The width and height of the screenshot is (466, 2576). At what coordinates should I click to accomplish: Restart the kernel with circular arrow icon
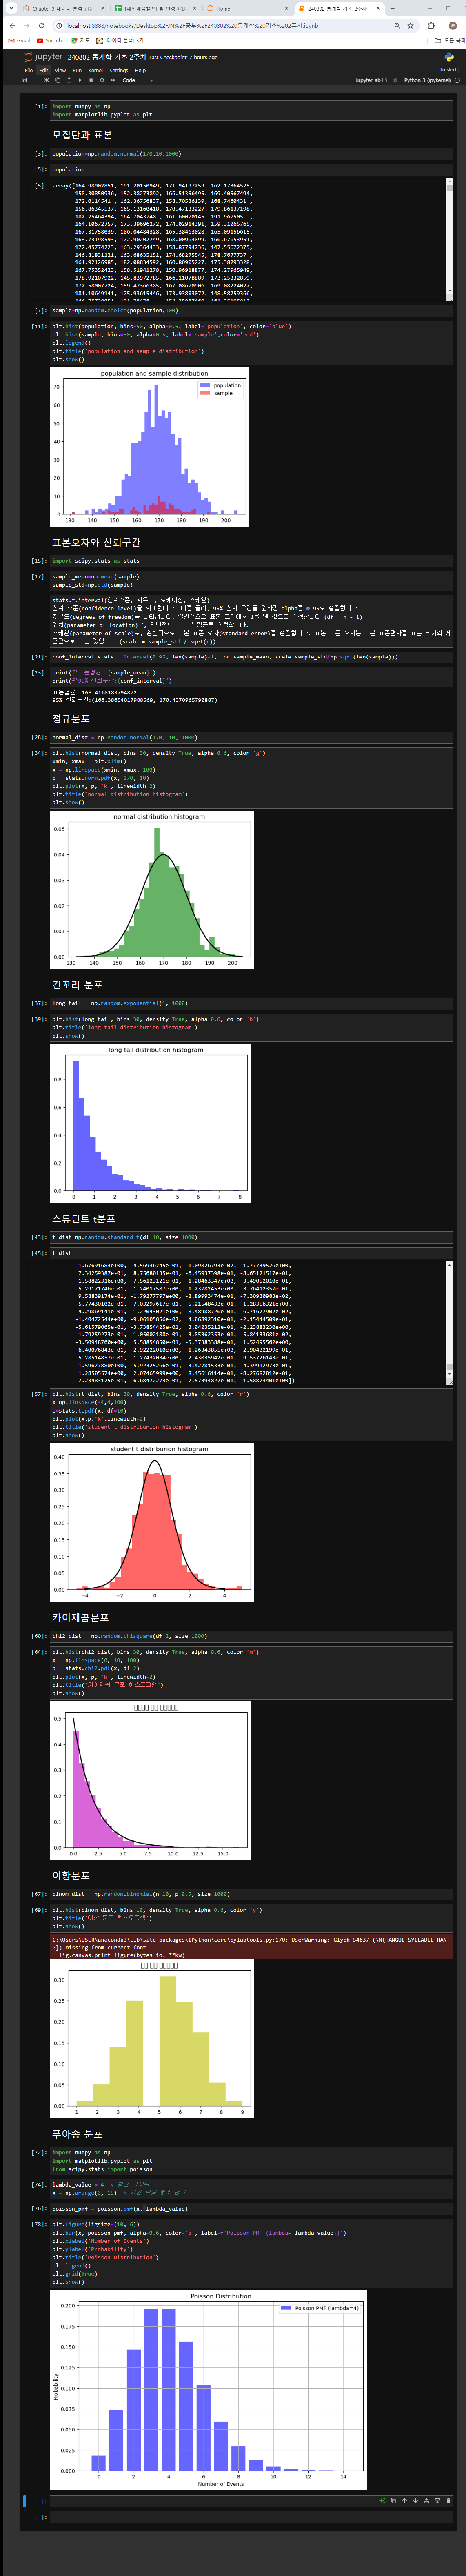tap(101, 80)
